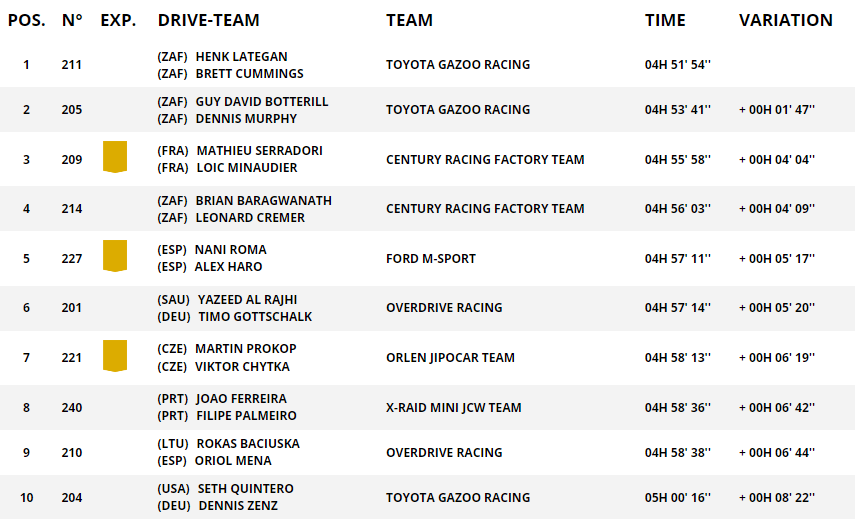This screenshot has width=855, height=519.
Task: Click Rokas Baciuska's name
Action: (248, 444)
